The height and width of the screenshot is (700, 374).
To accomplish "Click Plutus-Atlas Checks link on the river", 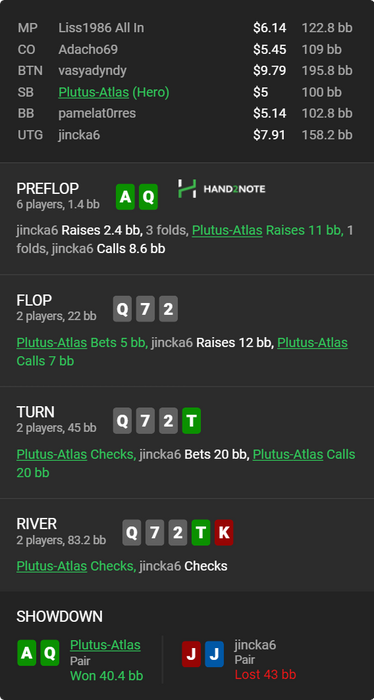I will pos(52,567).
